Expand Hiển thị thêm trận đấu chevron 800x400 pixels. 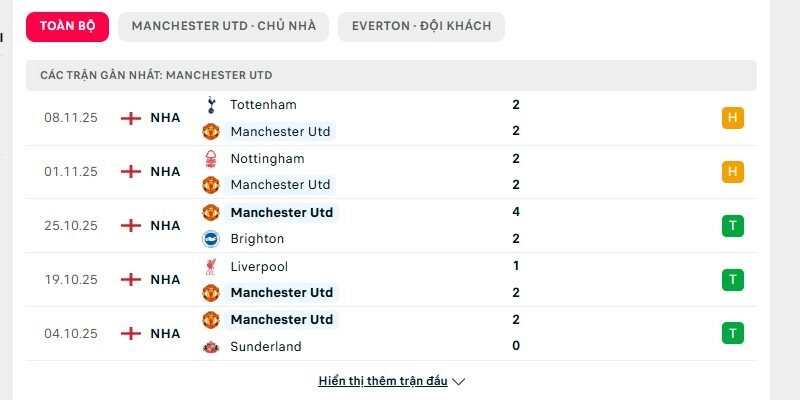tap(459, 381)
